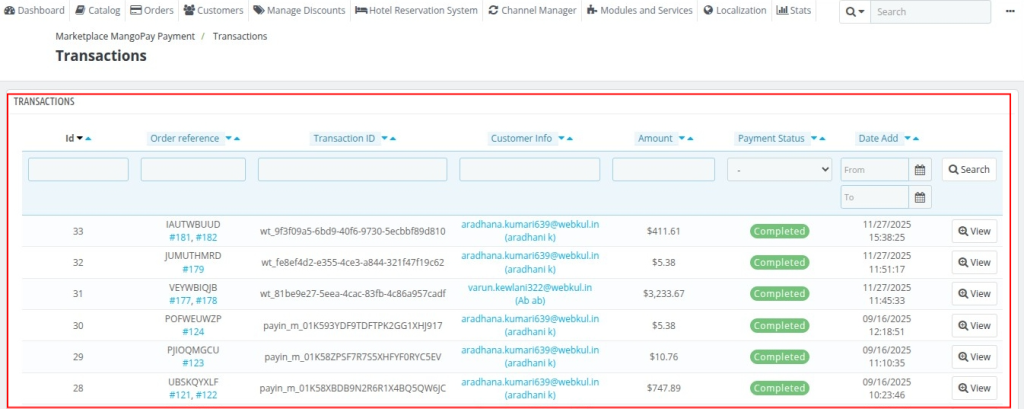Focus the Id filter field
Viewport: 1024px width, 409px height.
coord(78,169)
